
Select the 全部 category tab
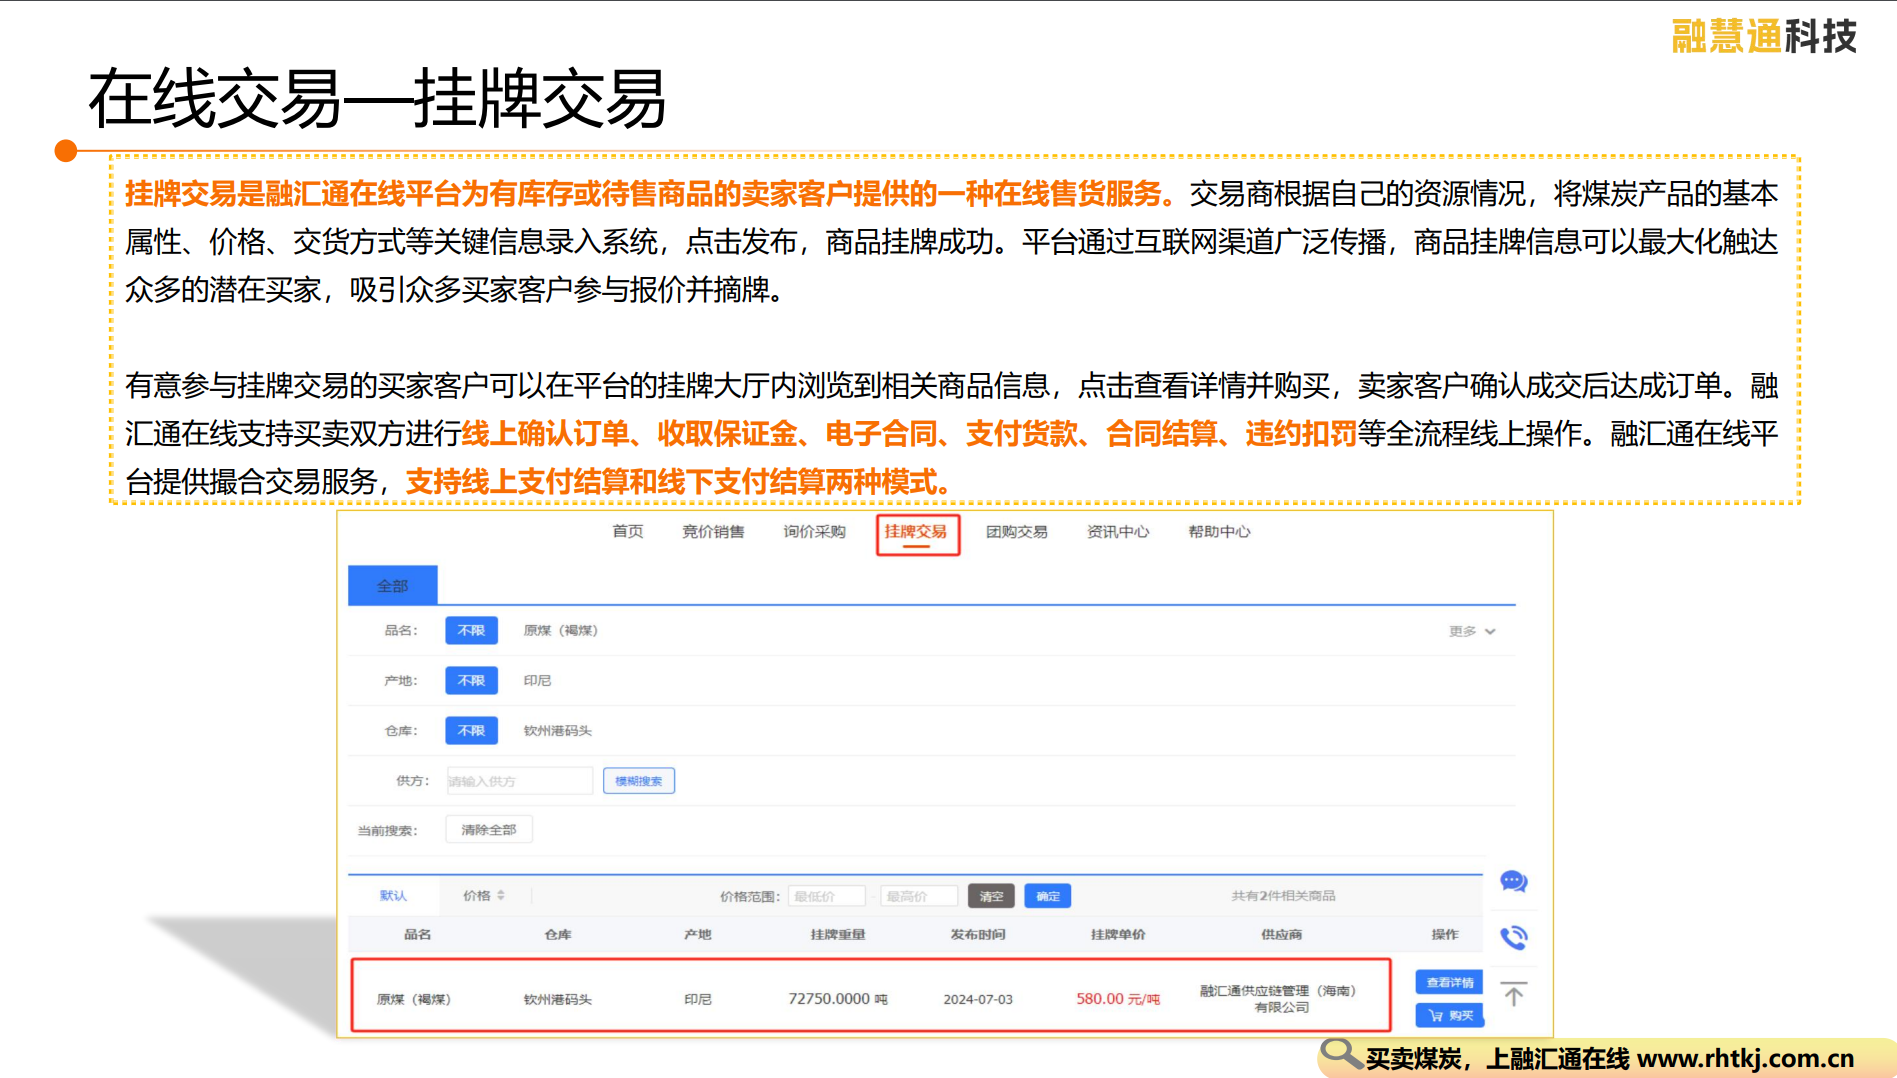point(392,585)
